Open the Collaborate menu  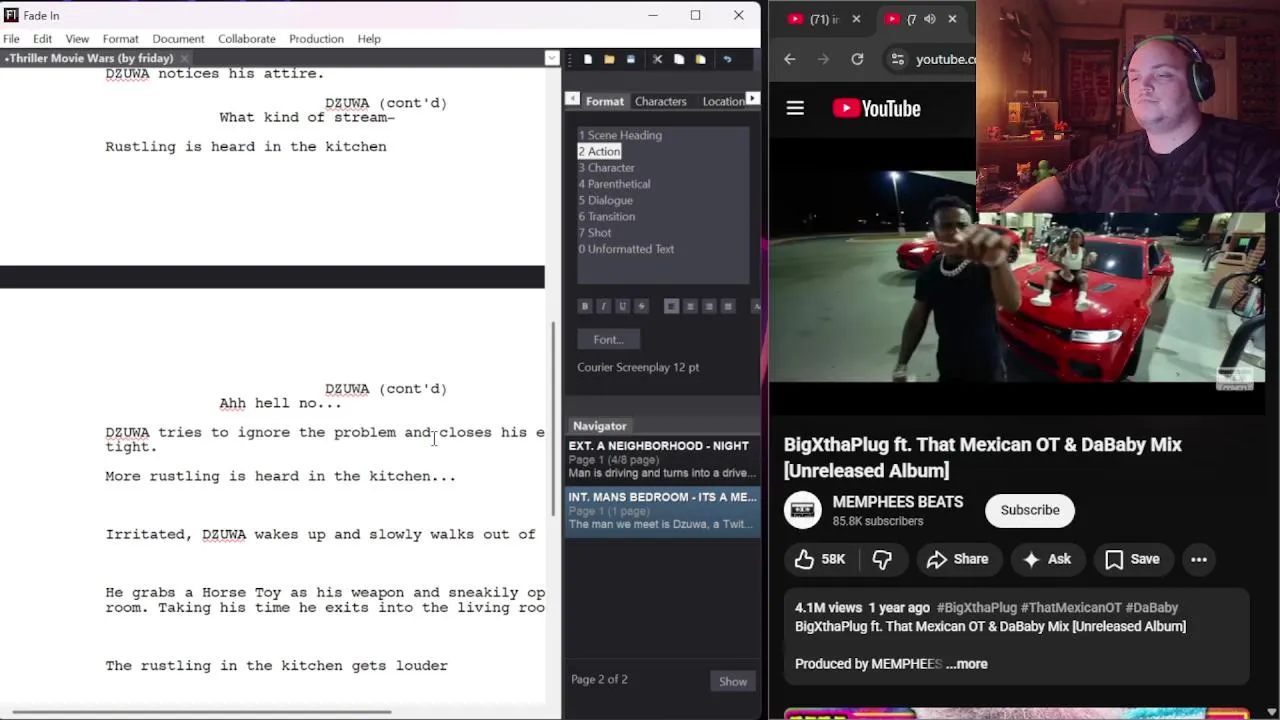[246, 39]
